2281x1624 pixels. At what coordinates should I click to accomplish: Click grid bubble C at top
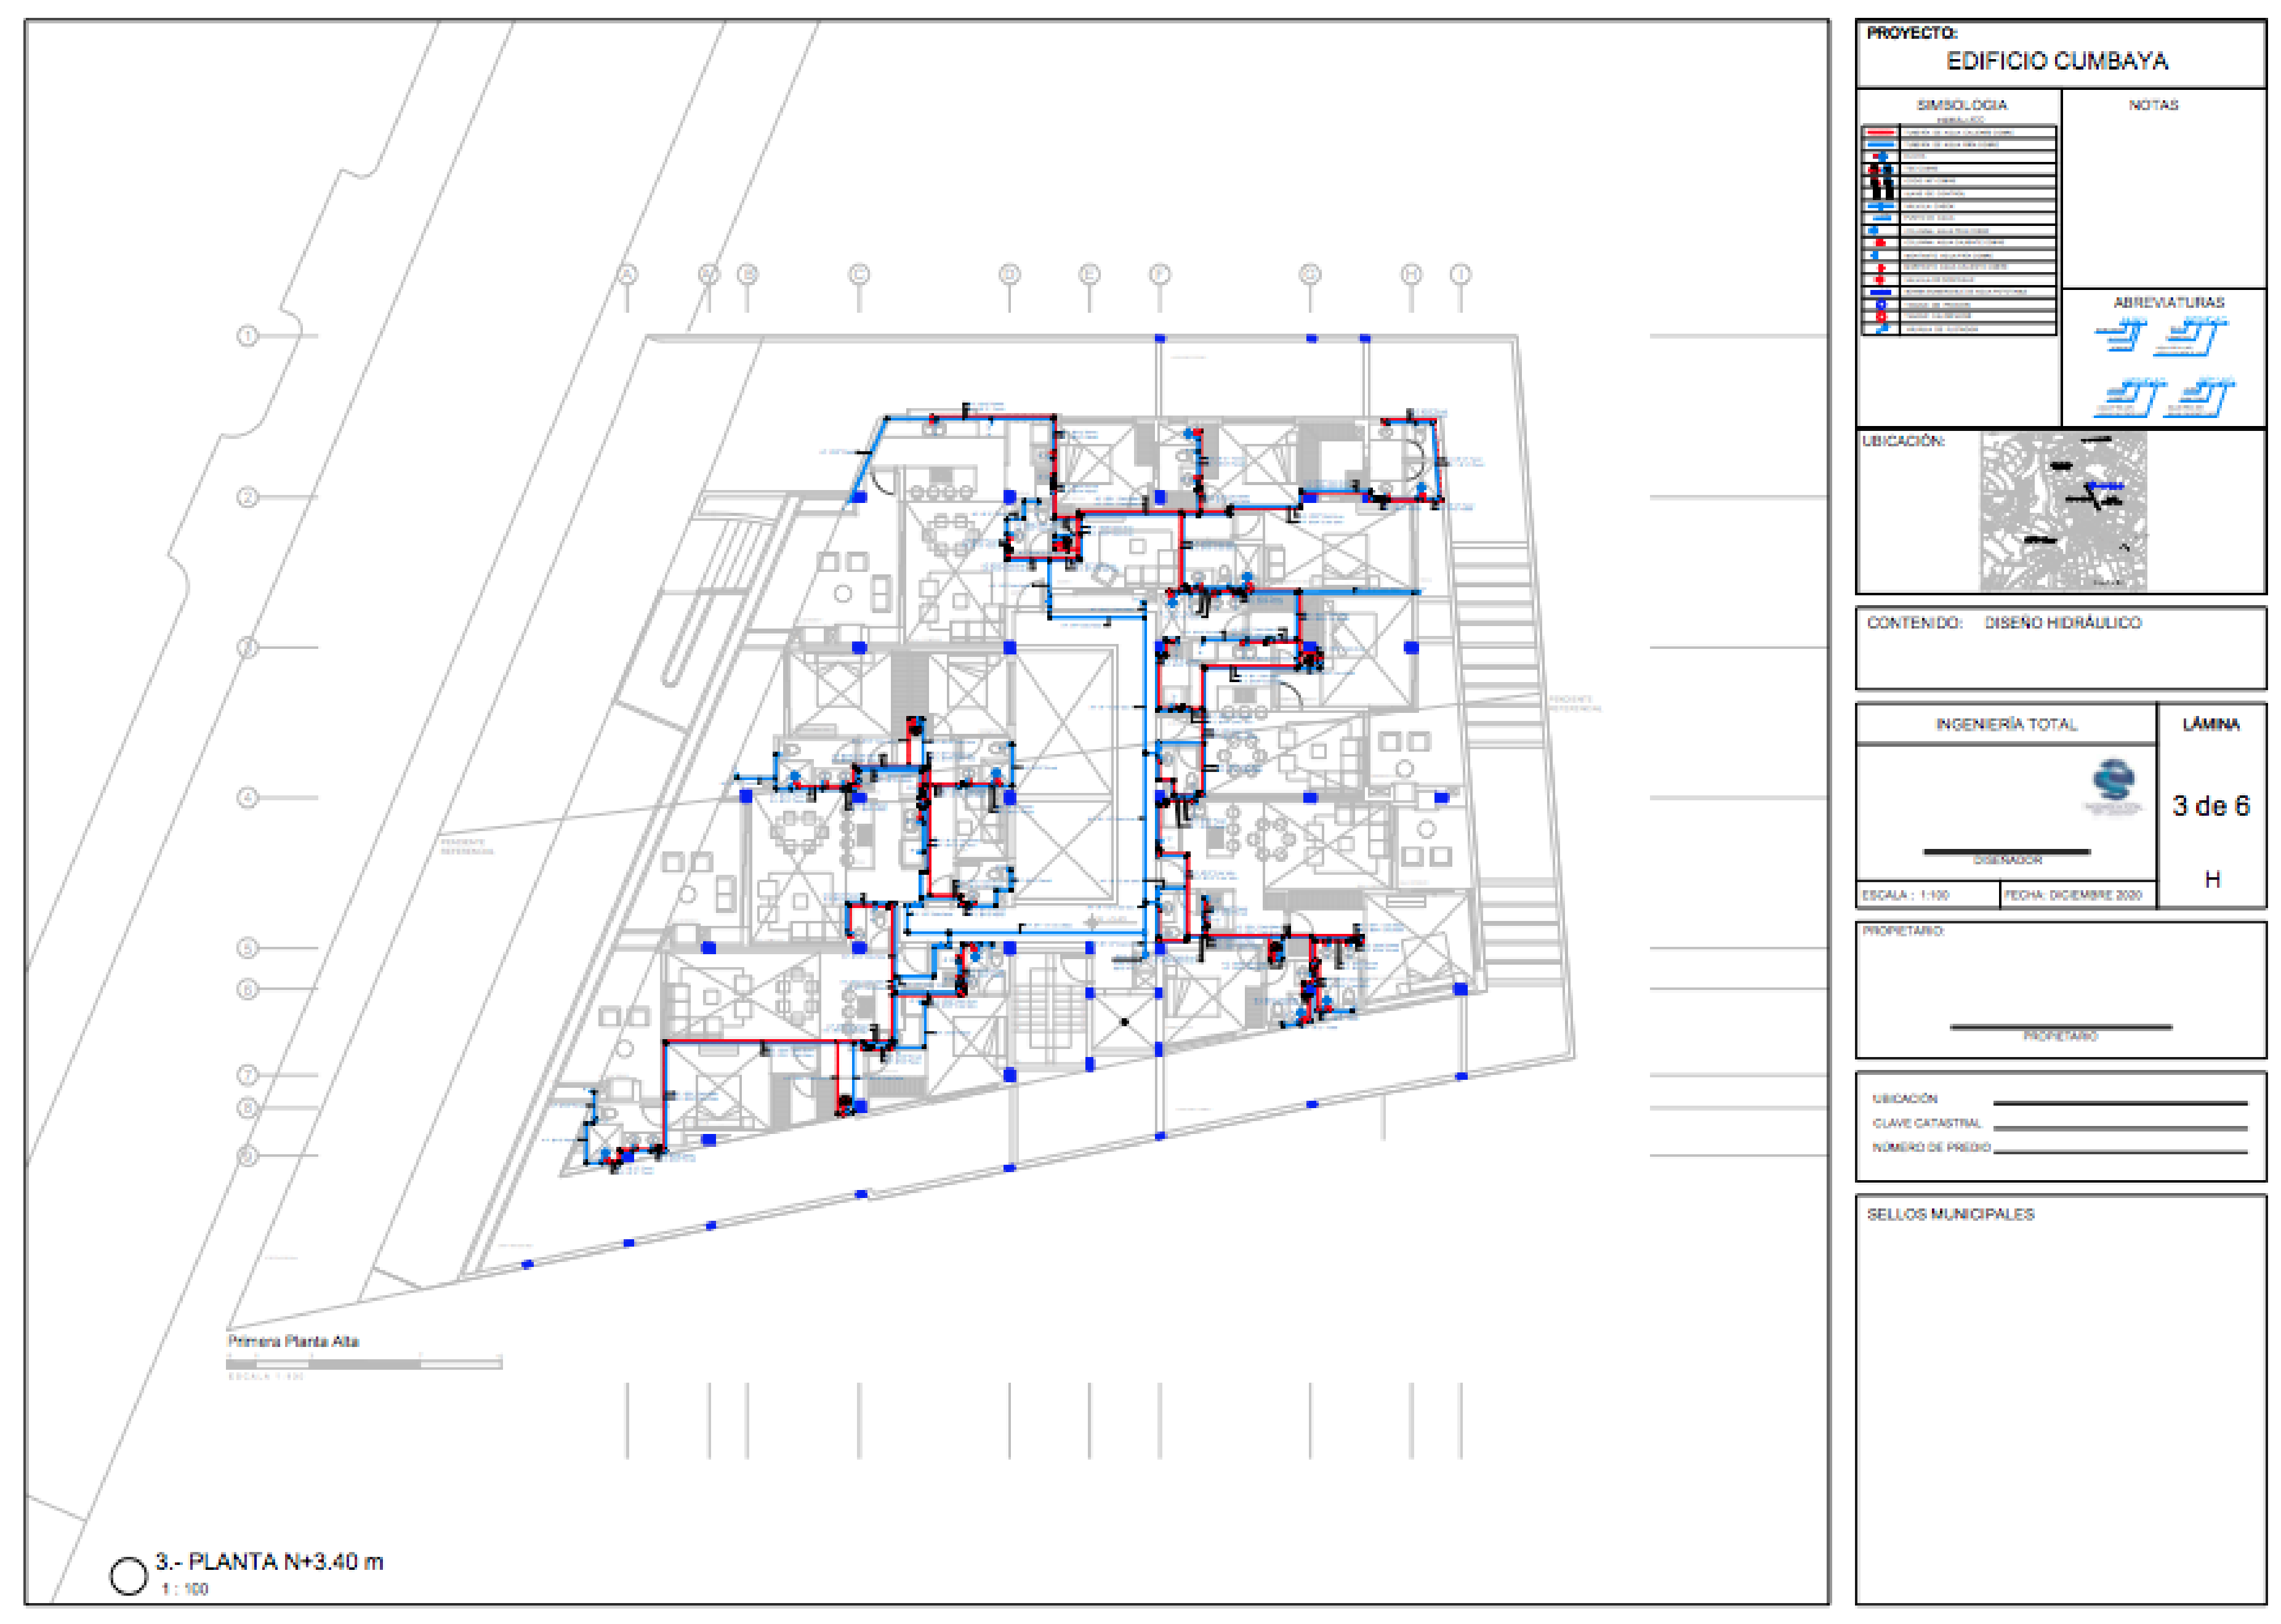tap(859, 274)
